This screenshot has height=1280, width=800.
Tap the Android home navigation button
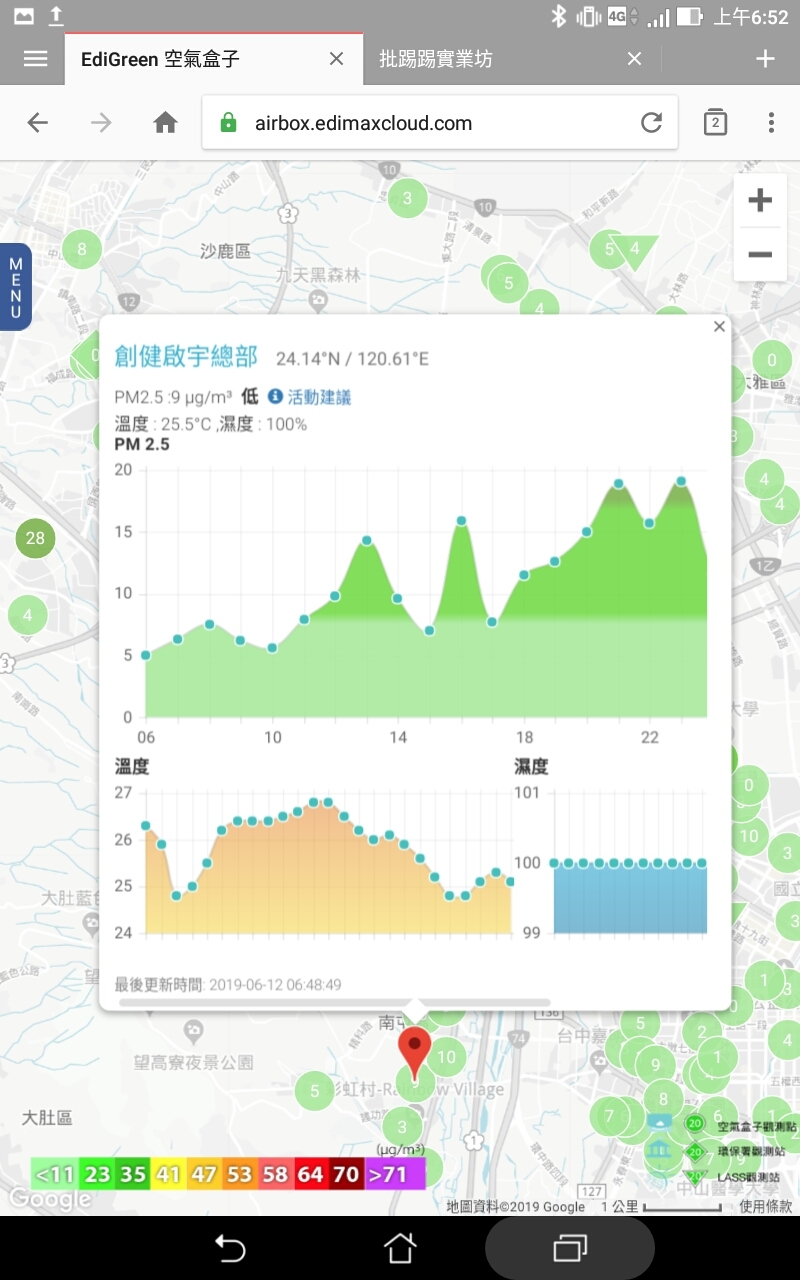click(400, 1248)
